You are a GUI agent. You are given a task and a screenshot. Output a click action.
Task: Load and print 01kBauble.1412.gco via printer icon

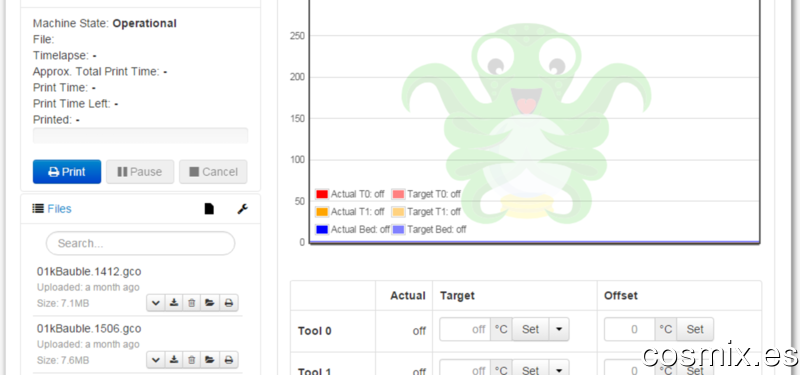(229, 303)
